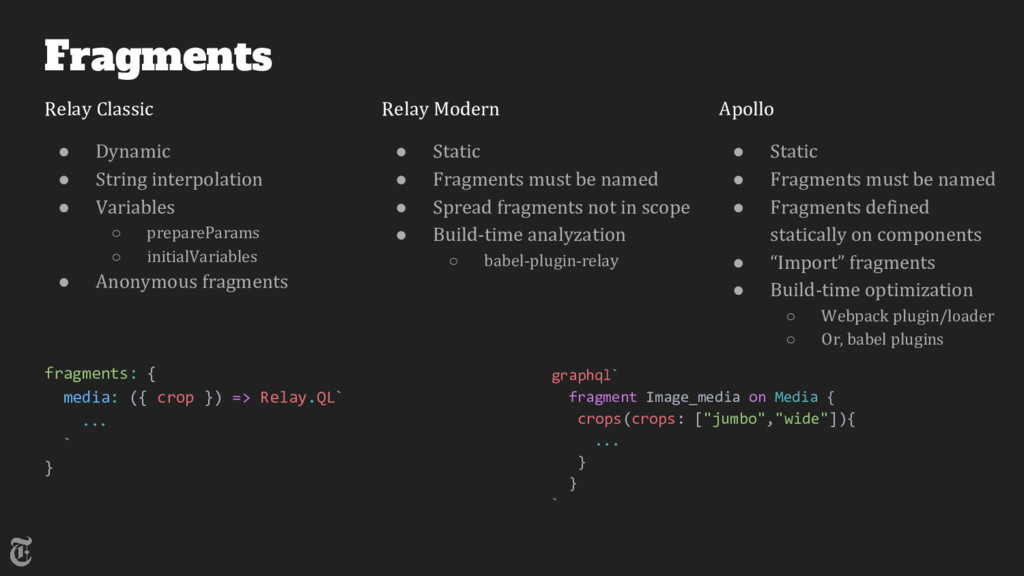Click the initialVariables sub-bullet

(202, 257)
